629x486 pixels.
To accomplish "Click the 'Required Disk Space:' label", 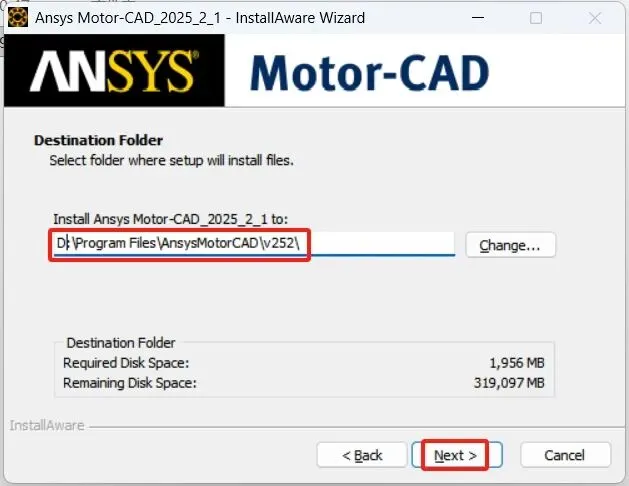I will click(x=126, y=363).
